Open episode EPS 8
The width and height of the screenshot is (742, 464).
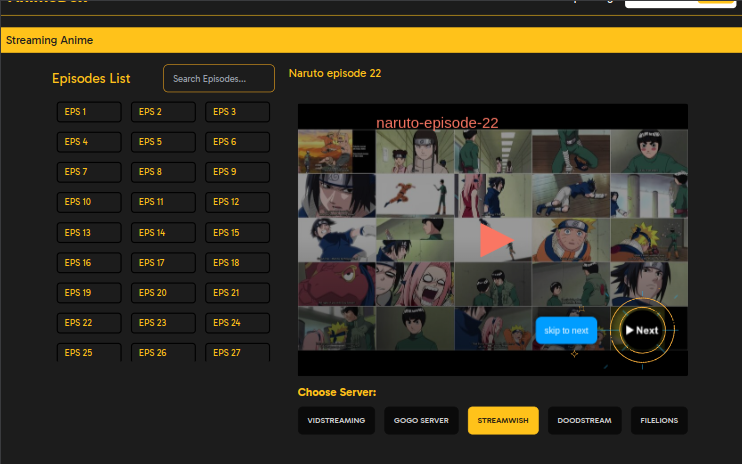pyautogui.click(x=163, y=172)
